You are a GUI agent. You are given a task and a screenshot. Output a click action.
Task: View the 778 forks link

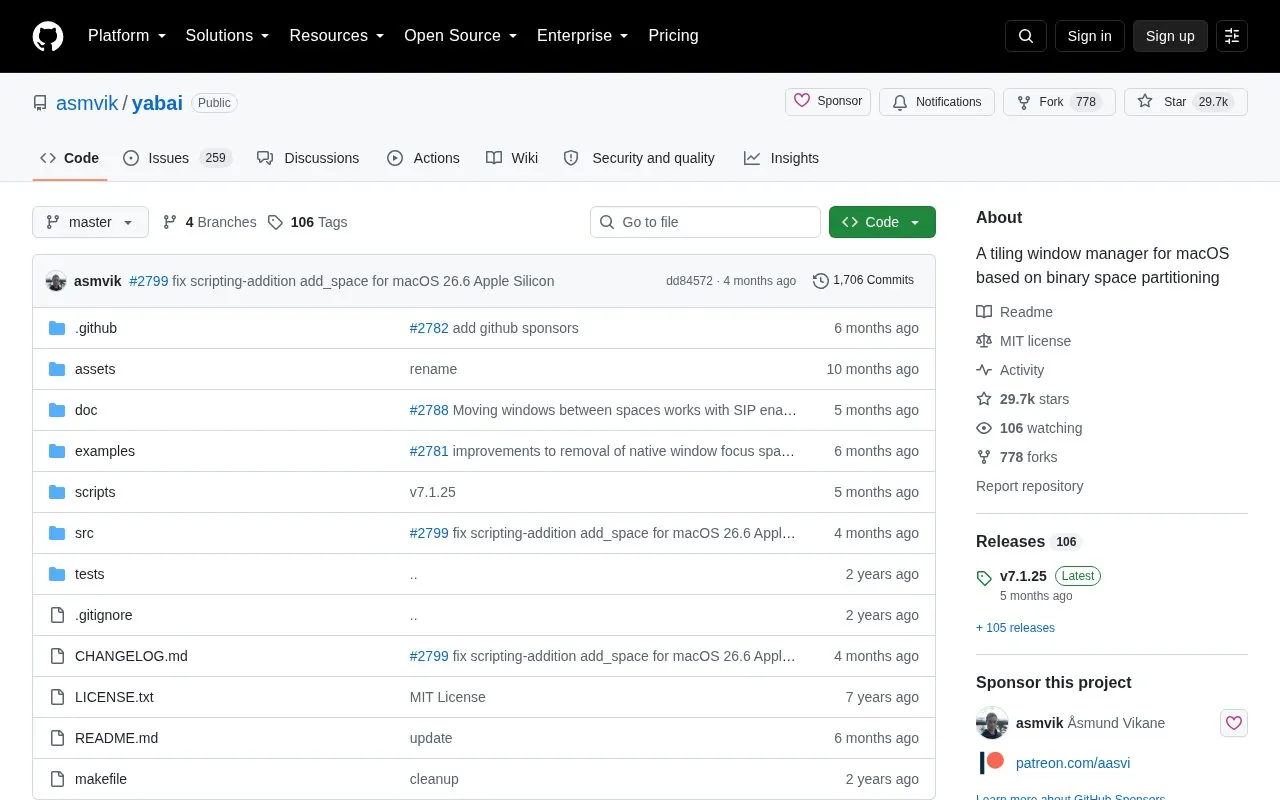tap(1016, 457)
